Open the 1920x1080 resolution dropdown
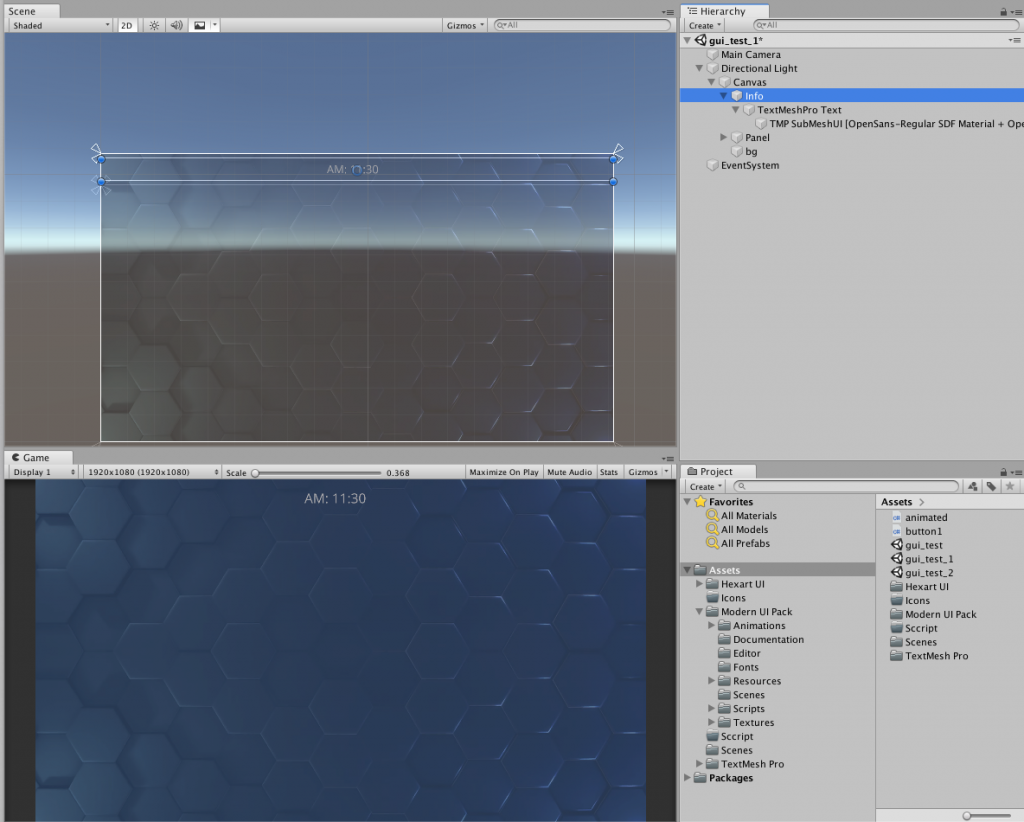The width and height of the screenshot is (1024, 822). pos(151,472)
